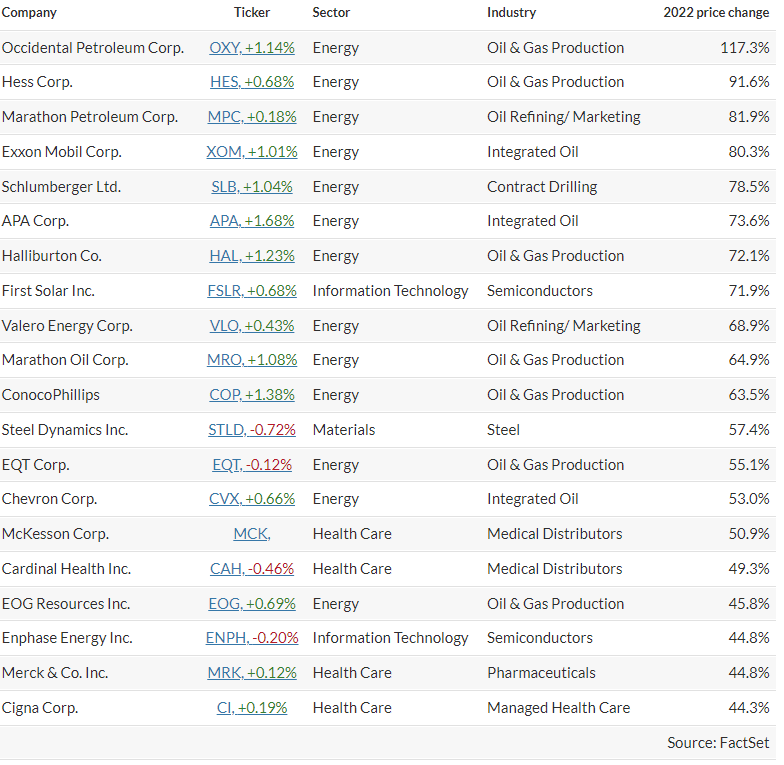
Task: Select Cardinal Health Inc. company name
Action: 66,569
